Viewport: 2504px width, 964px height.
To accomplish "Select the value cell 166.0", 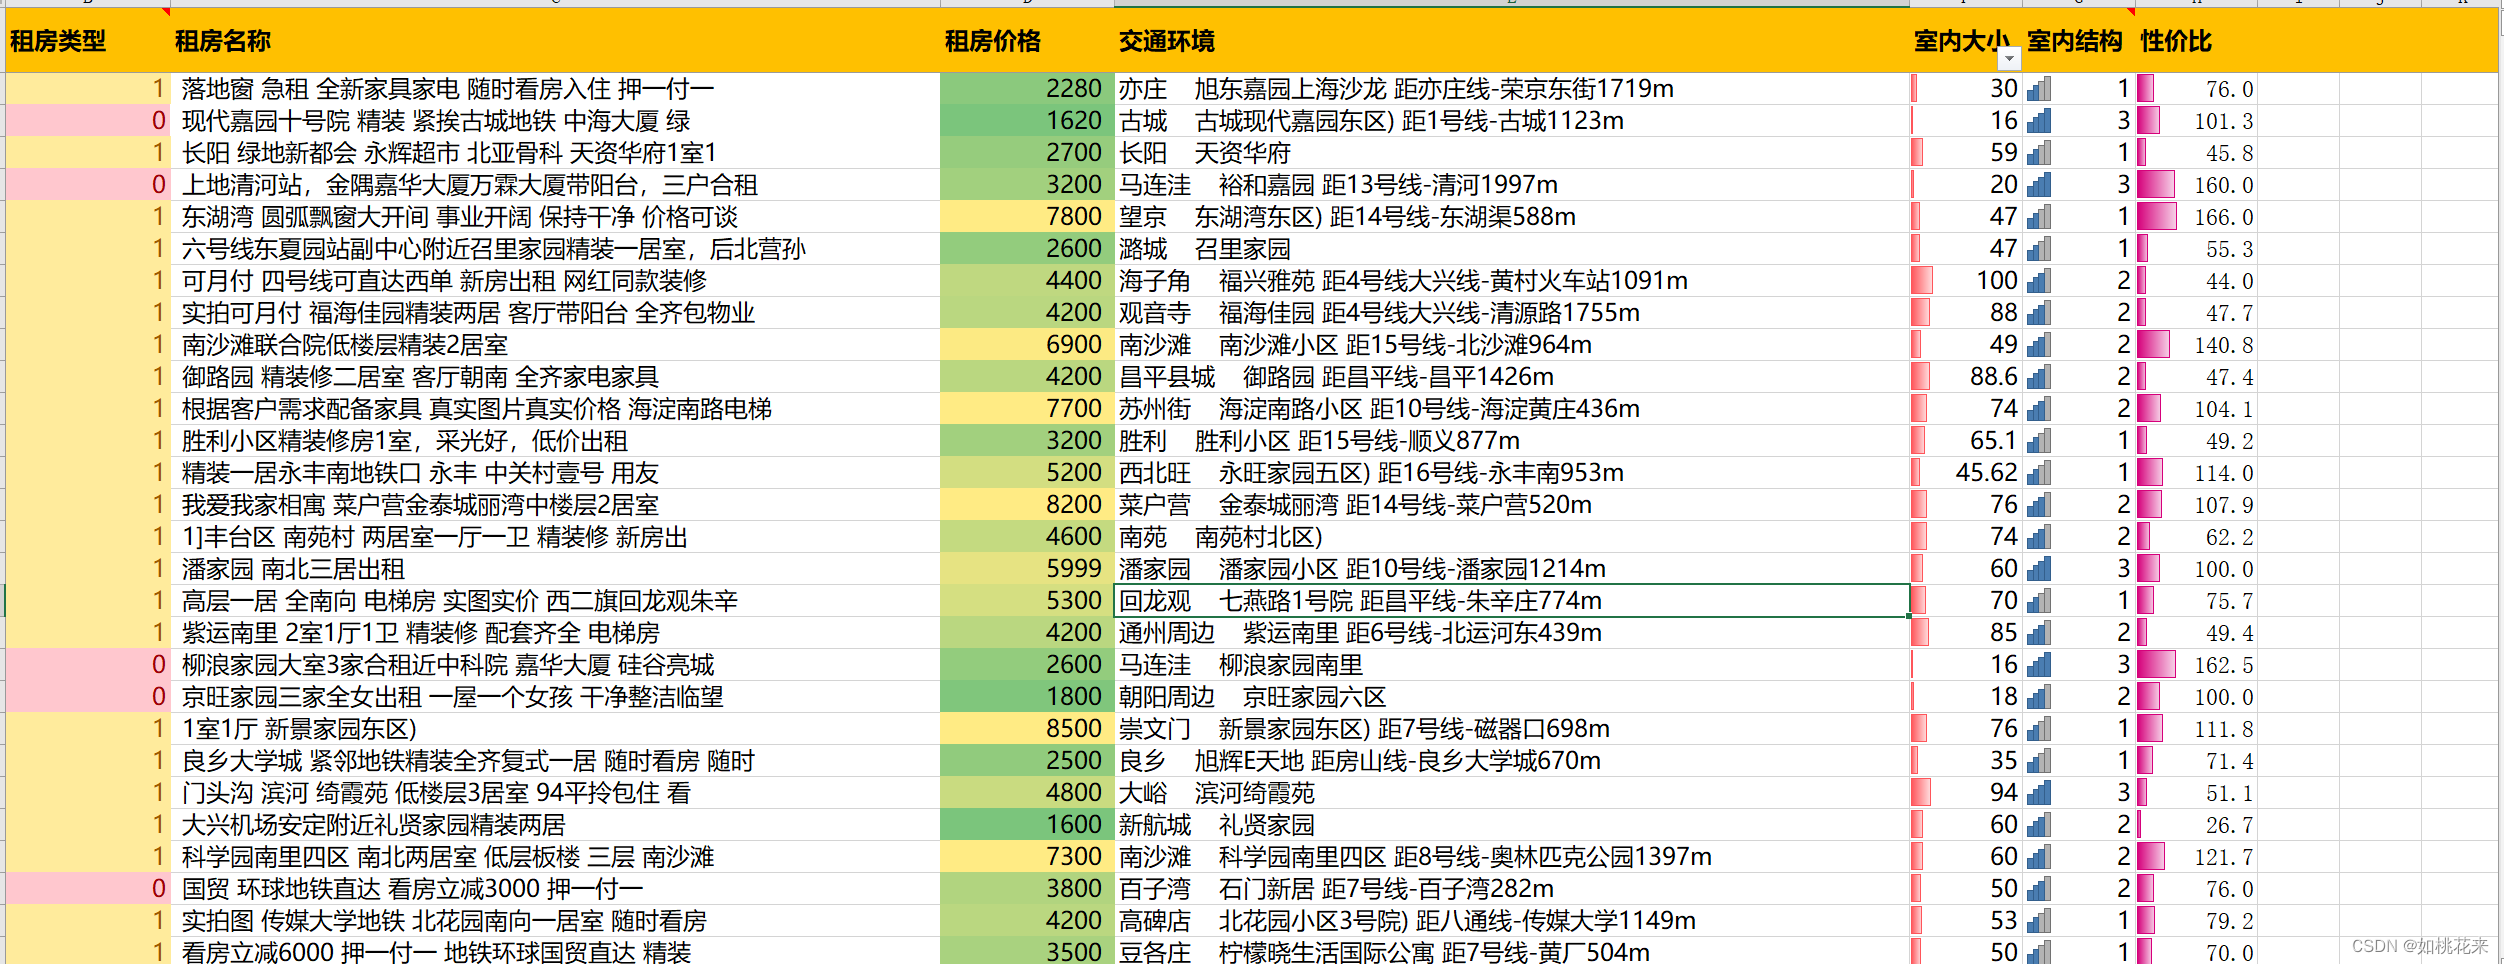I will point(2196,217).
